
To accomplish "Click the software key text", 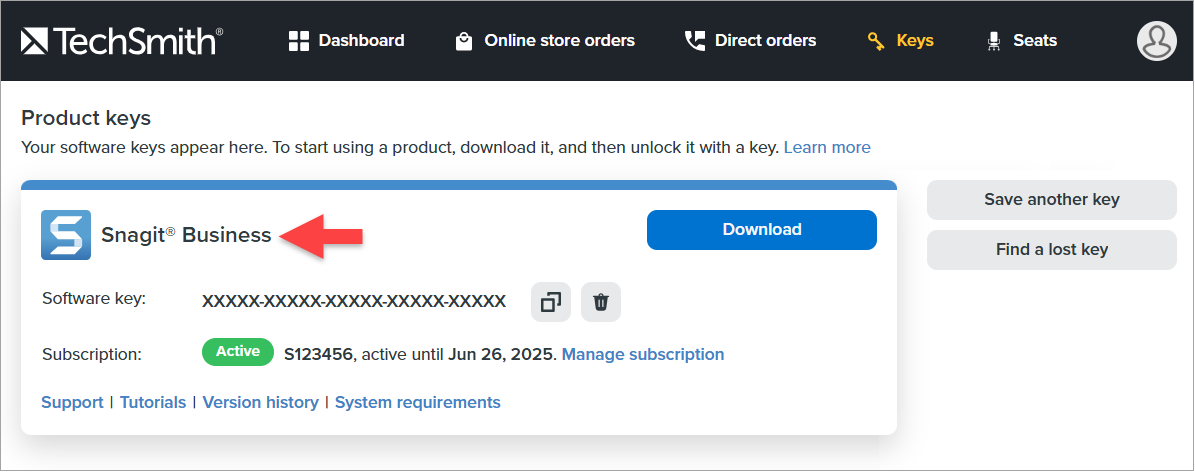I will 354,301.
